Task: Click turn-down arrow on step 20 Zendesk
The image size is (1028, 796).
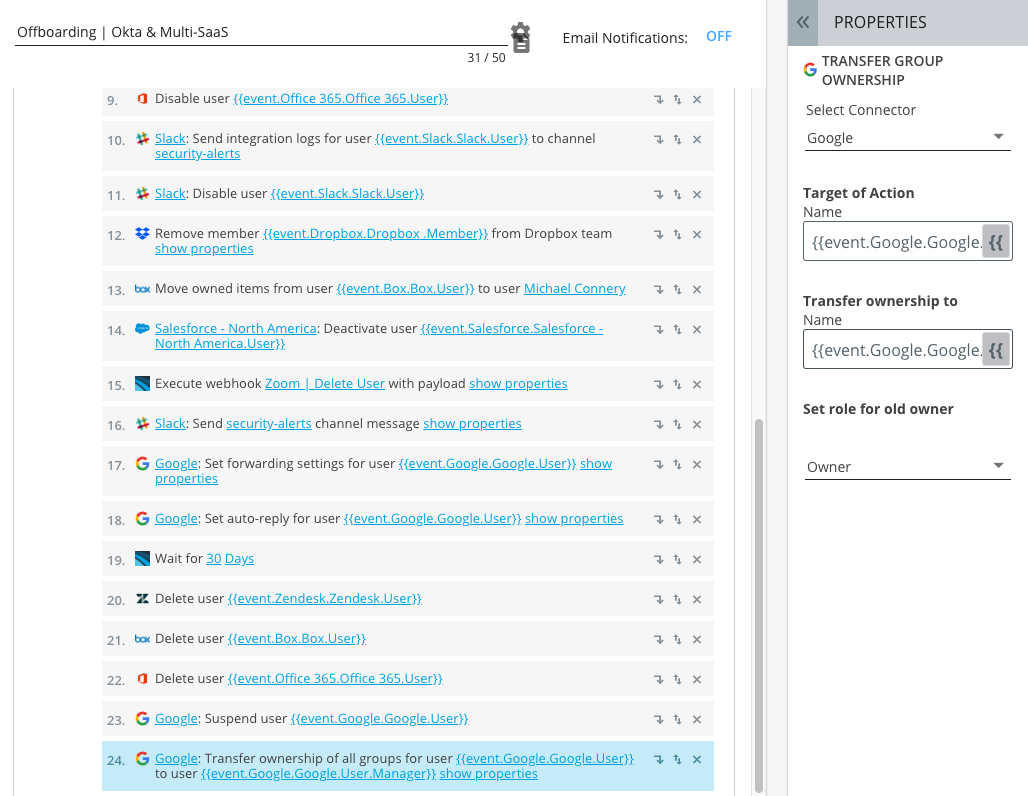Action: pyautogui.click(x=658, y=600)
